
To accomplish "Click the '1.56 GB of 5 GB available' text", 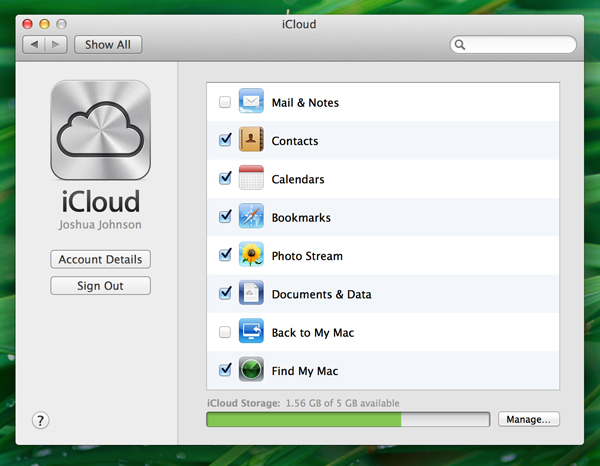I will pyautogui.click(x=342, y=403).
